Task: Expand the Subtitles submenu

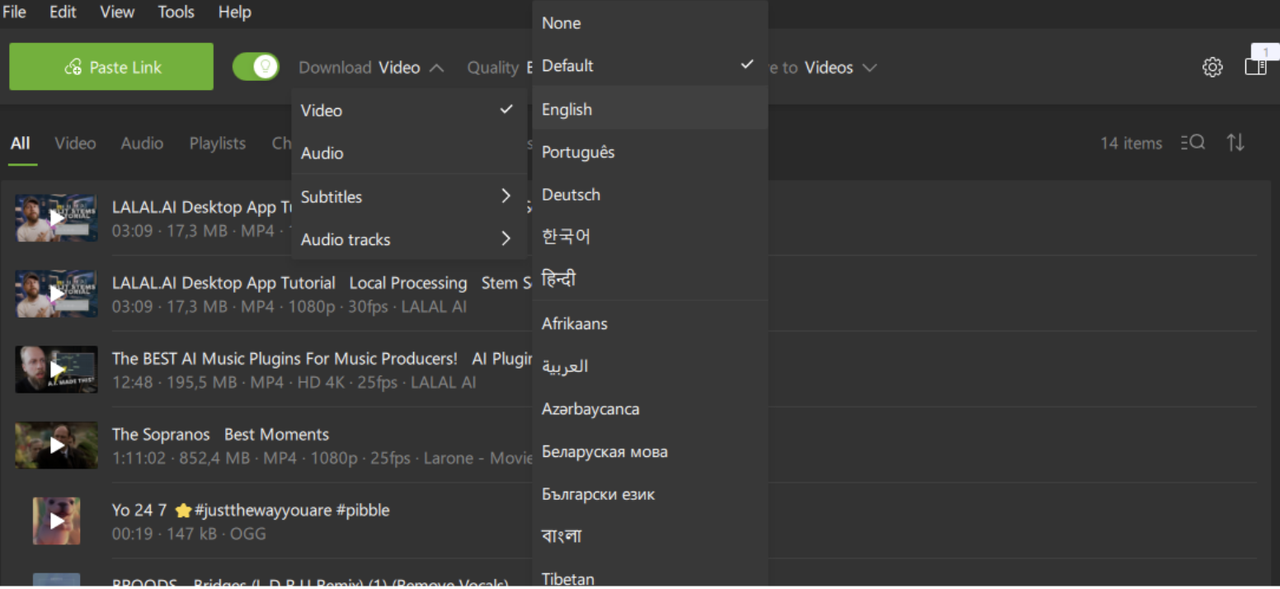Action: (x=409, y=197)
